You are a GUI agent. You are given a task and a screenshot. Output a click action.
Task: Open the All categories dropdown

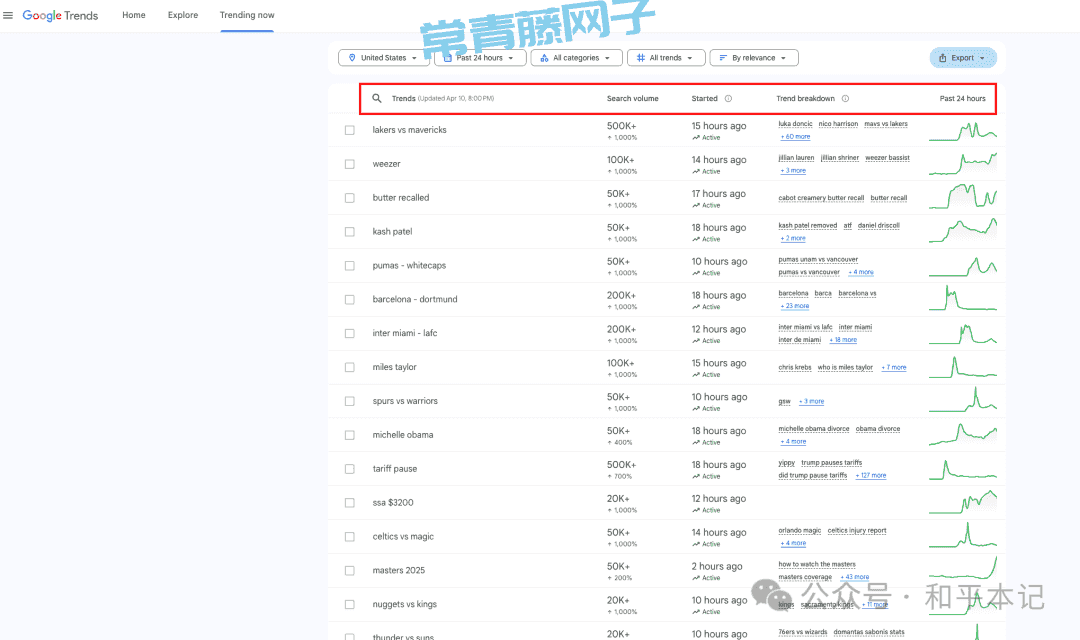(576, 58)
